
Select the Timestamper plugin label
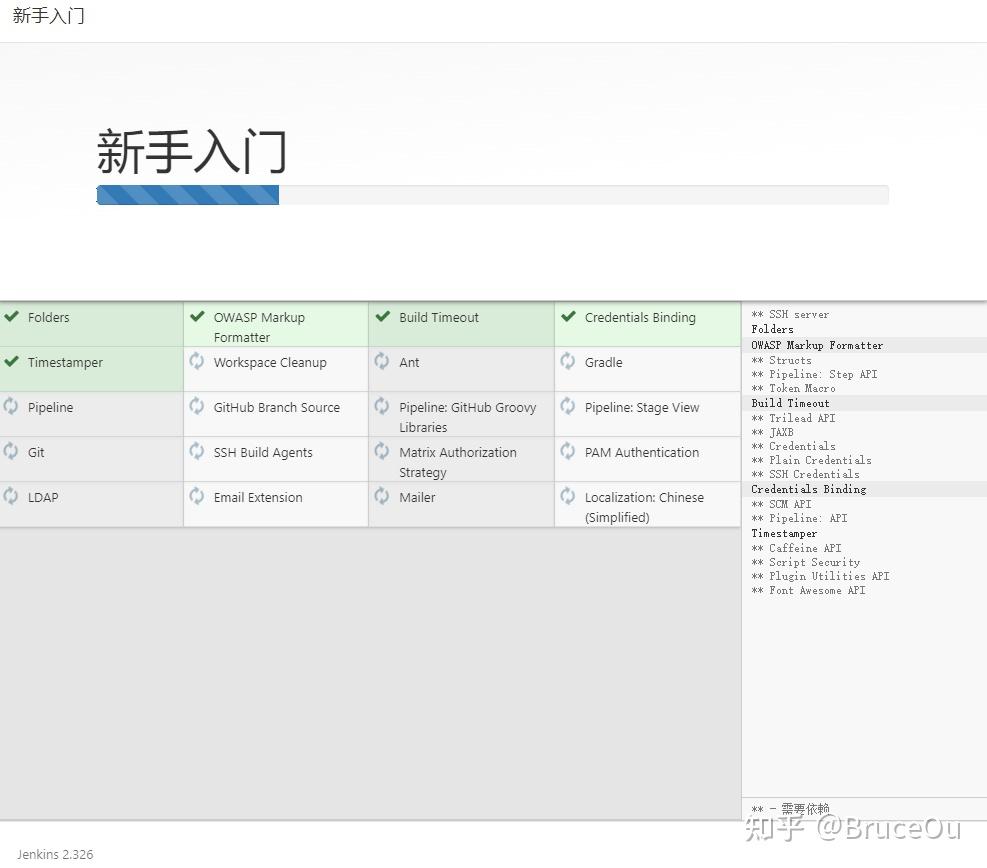[65, 363]
